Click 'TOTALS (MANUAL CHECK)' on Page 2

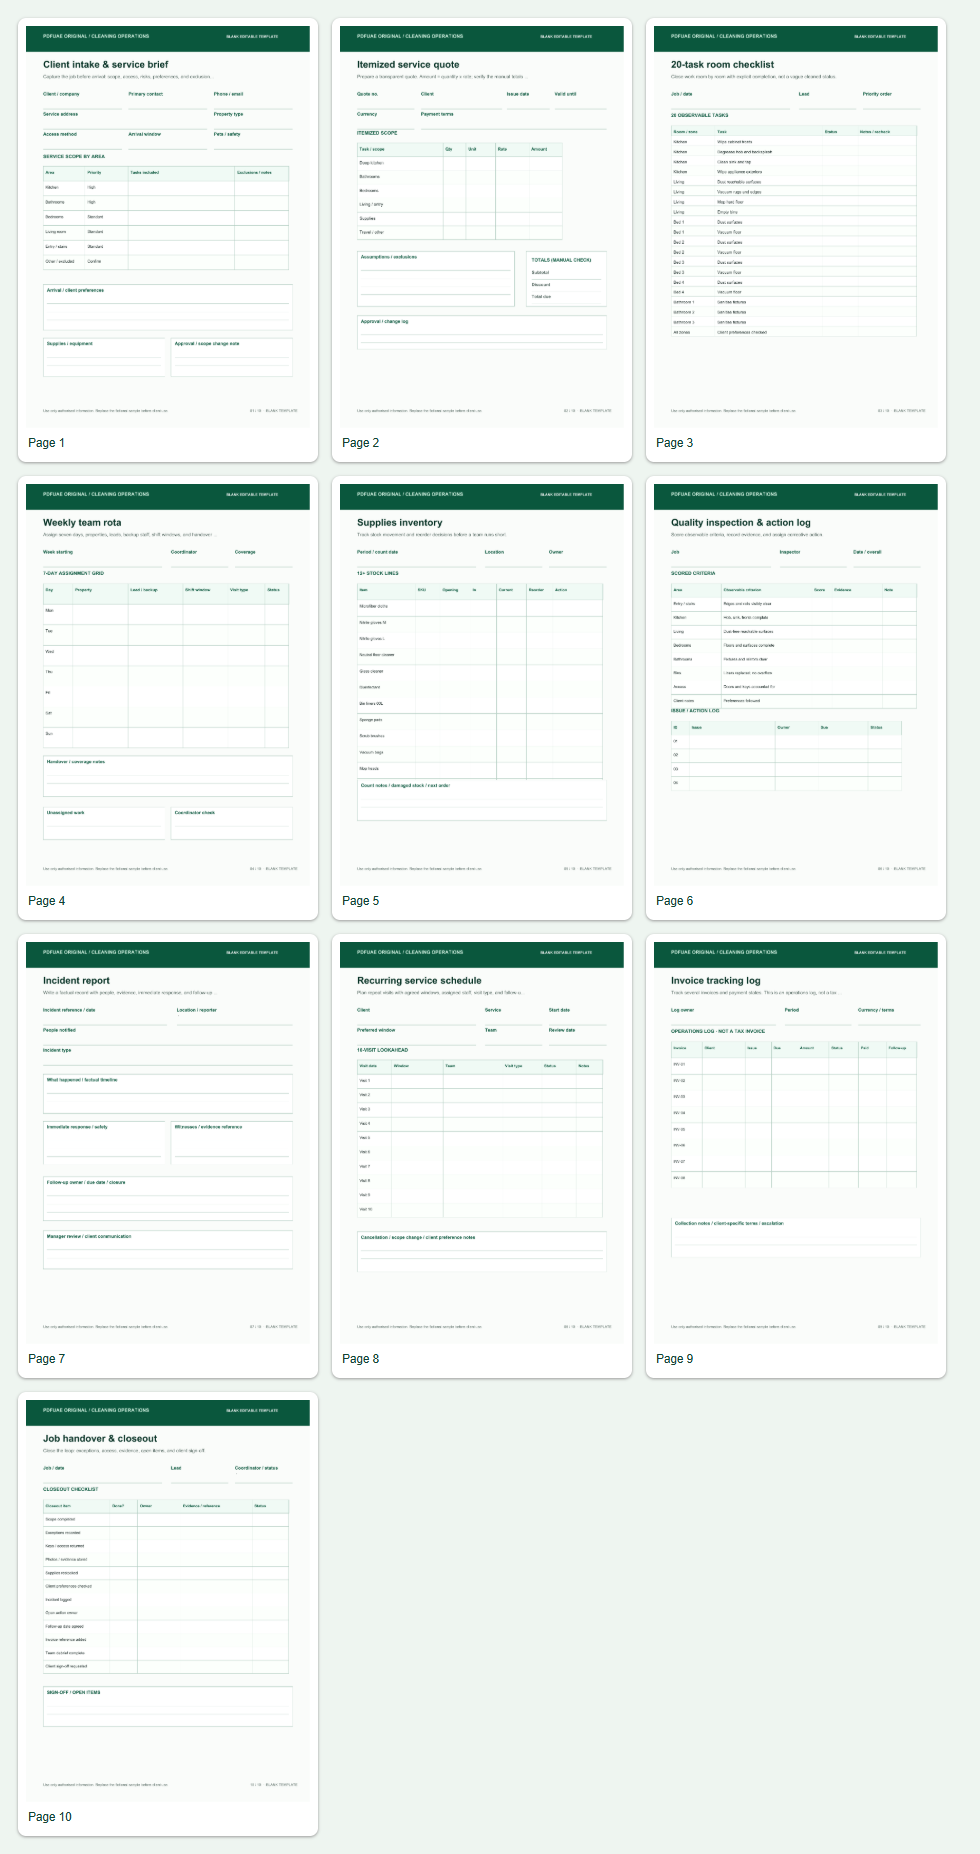[561, 260]
